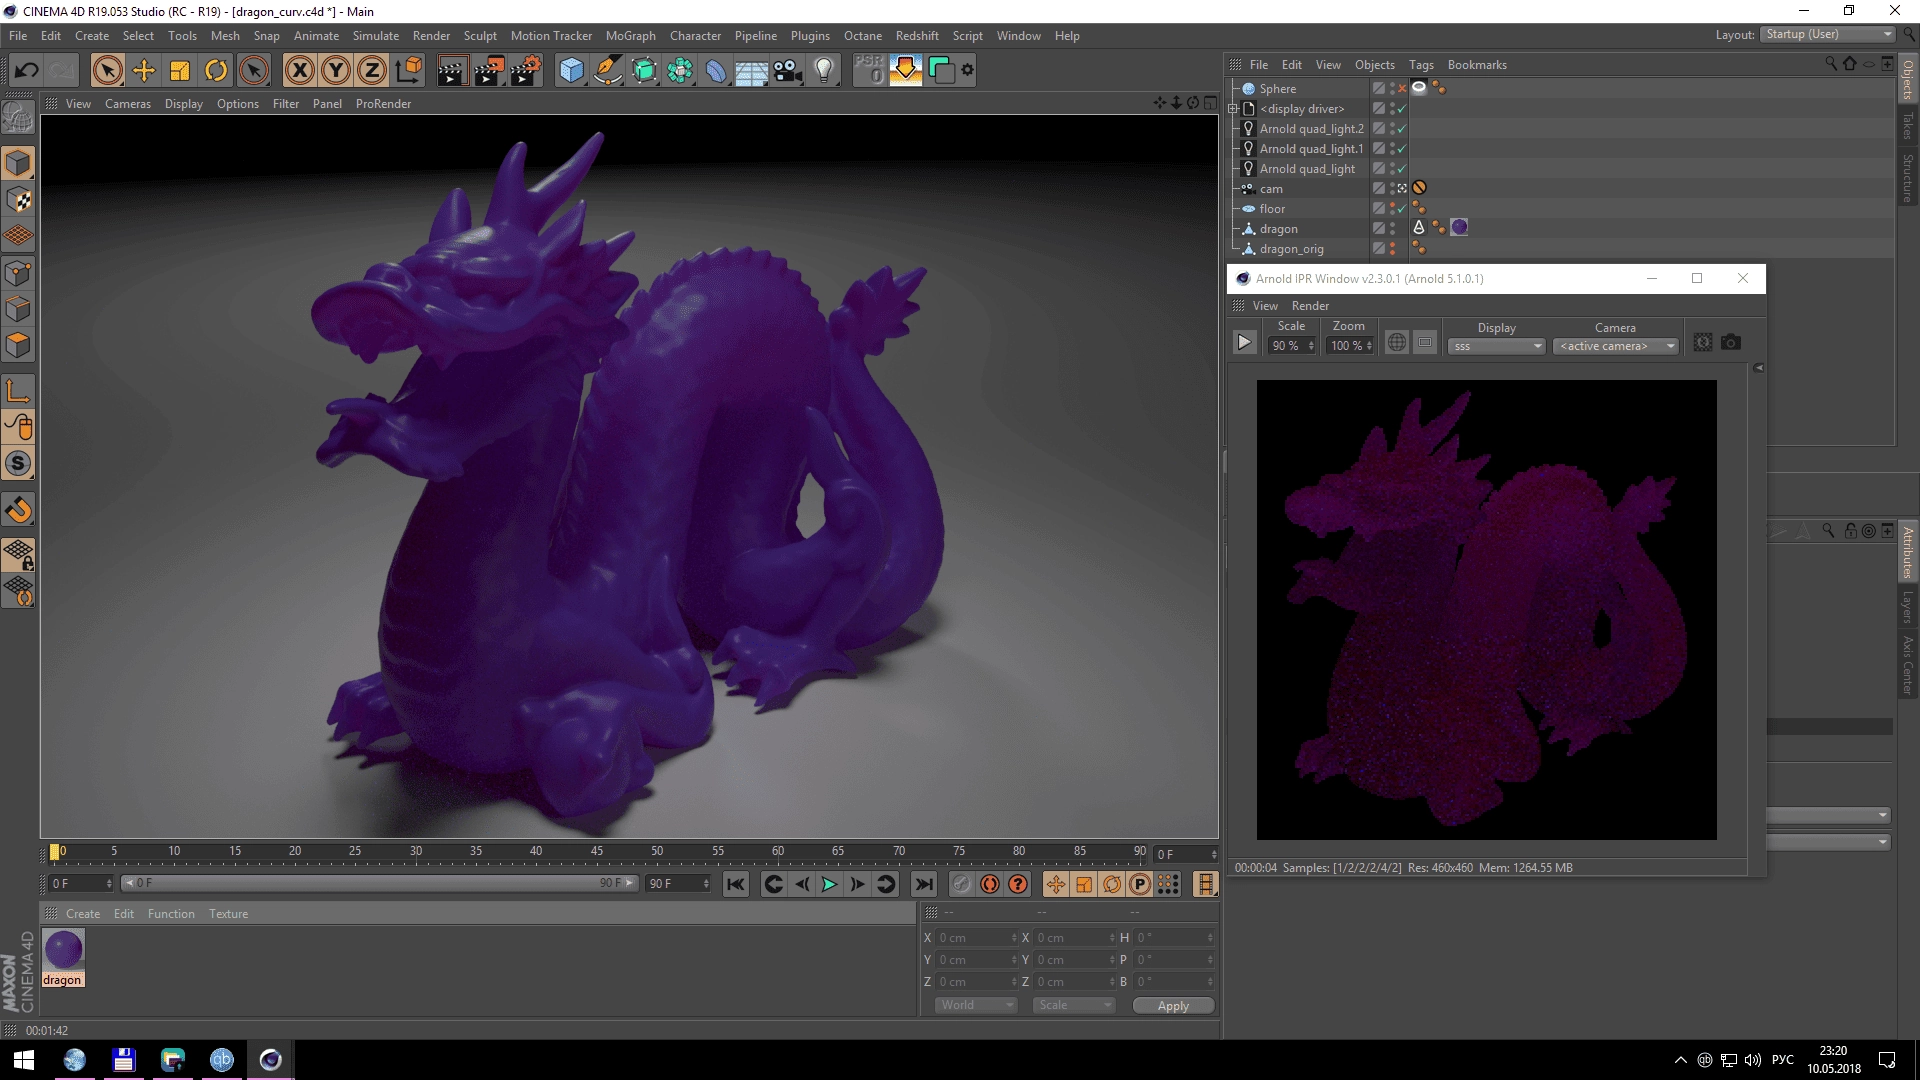
Task: Toggle dragon_orig visibility dots
Action: pos(1393,249)
